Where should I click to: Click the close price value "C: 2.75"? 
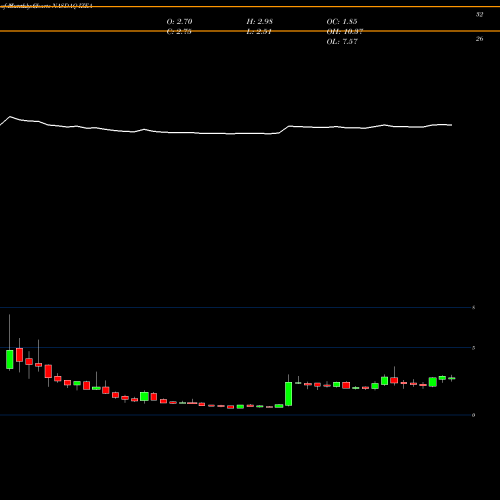tap(179, 32)
